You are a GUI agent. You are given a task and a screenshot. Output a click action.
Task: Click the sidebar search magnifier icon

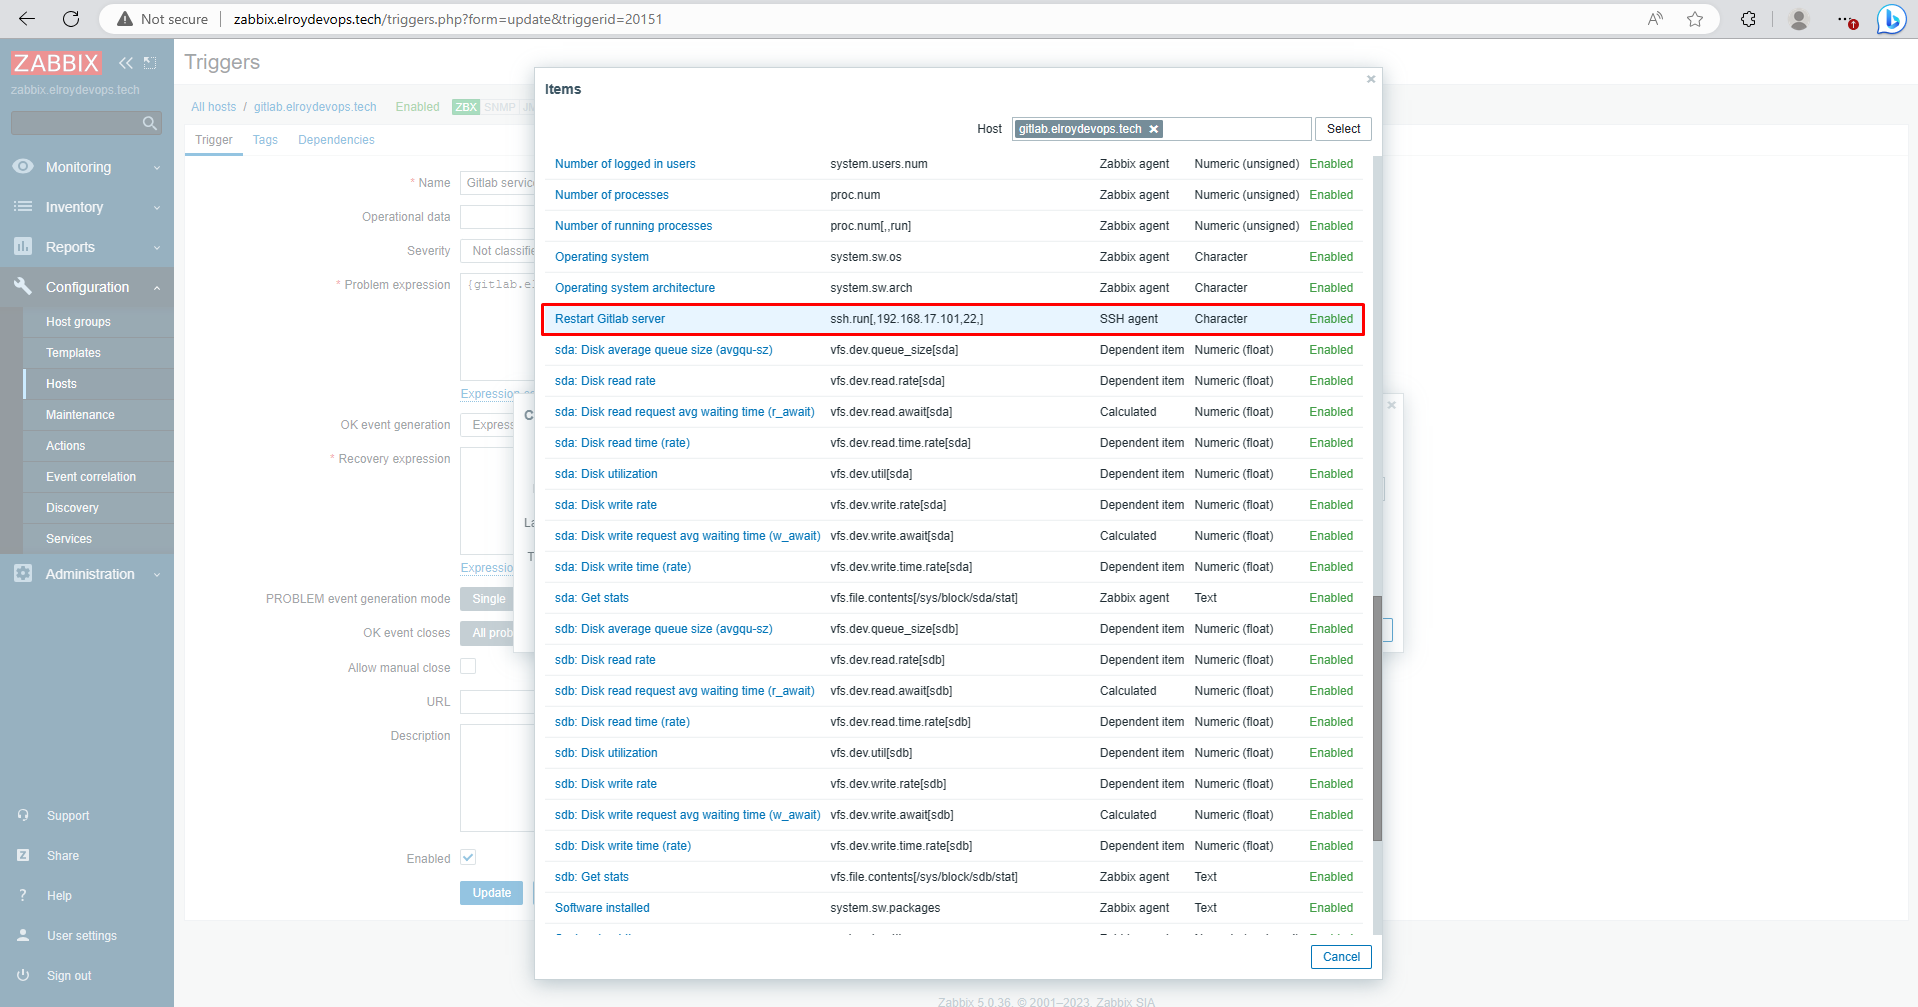150,123
